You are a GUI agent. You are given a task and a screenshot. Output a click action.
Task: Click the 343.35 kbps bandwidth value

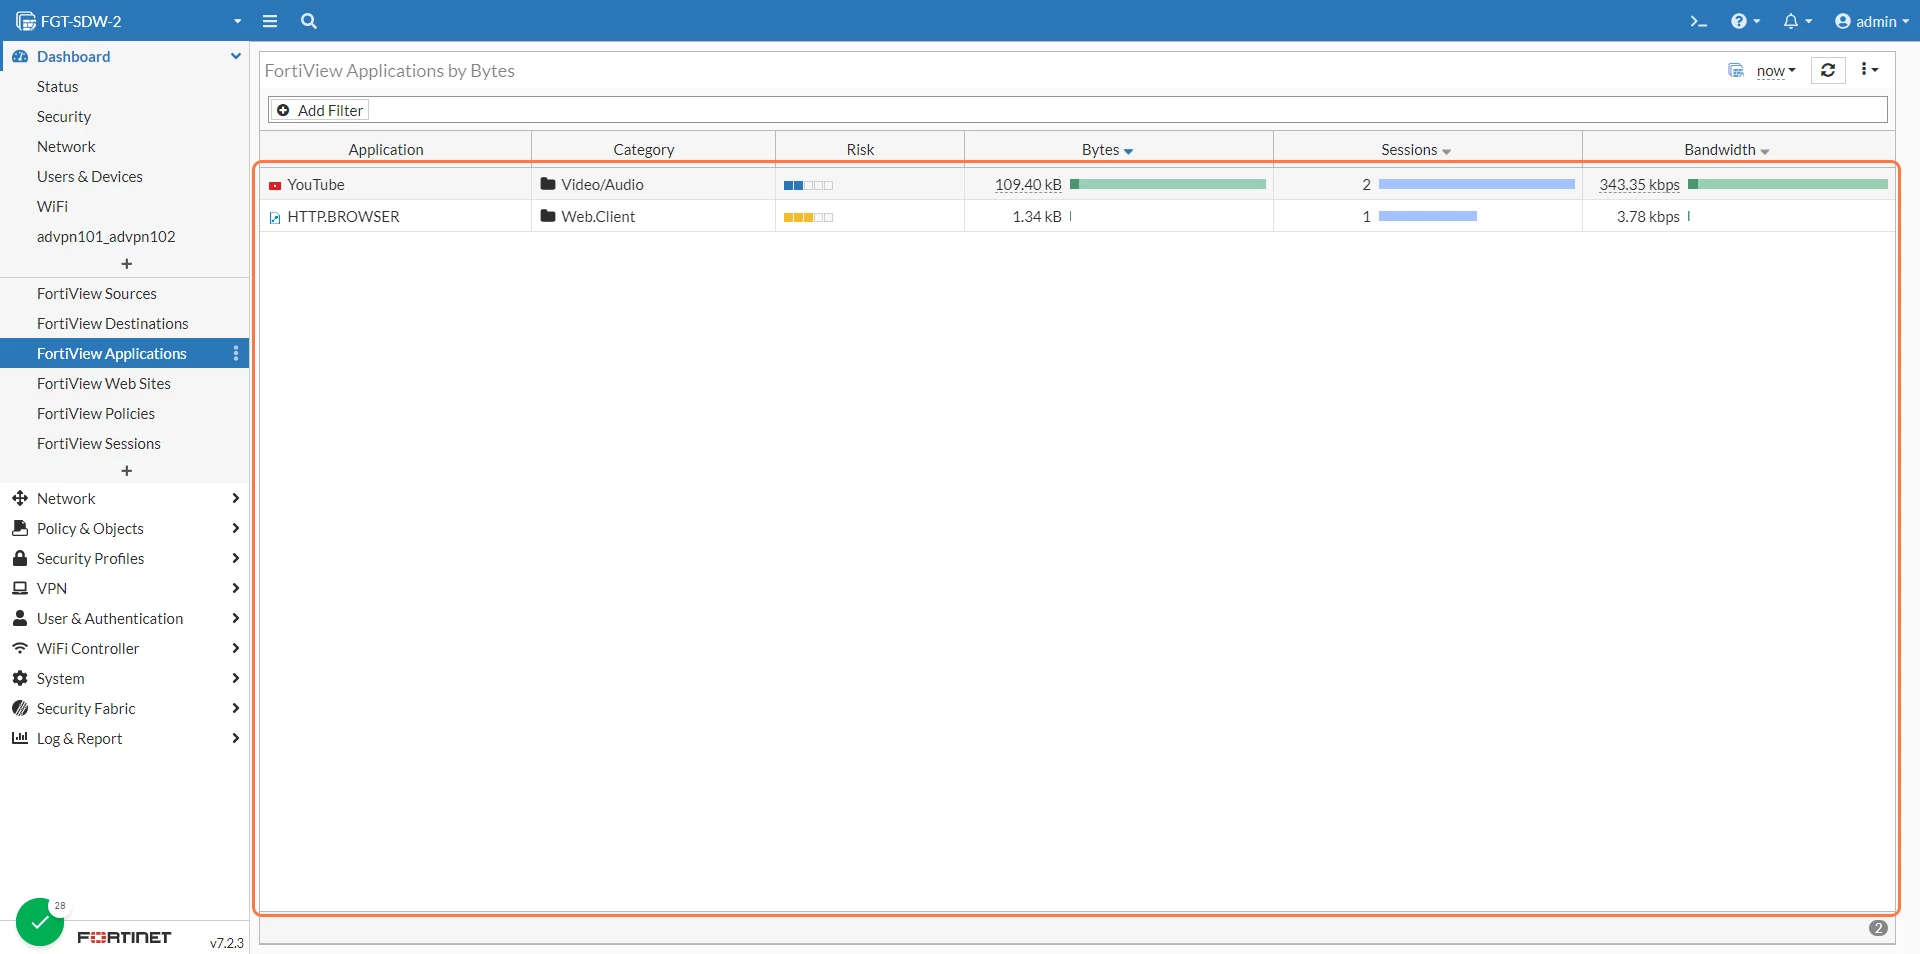pyautogui.click(x=1639, y=184)
